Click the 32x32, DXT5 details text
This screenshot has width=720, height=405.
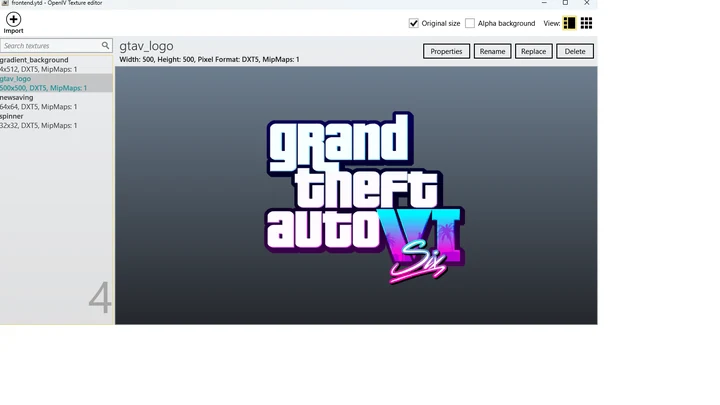[39, 125]
